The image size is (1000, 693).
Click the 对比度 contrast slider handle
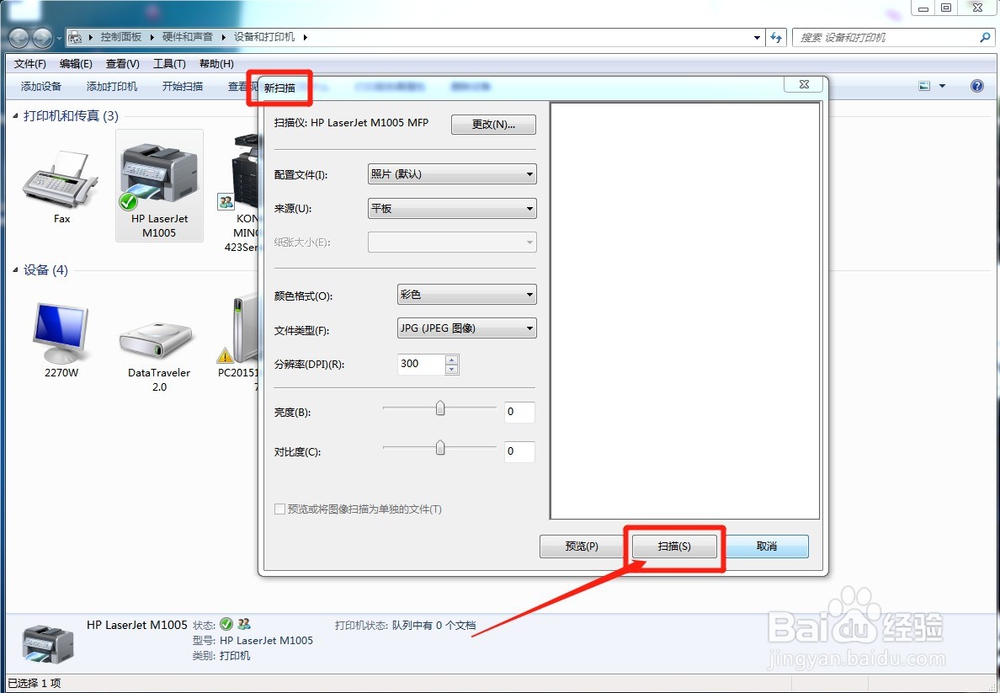click(440, 448)
